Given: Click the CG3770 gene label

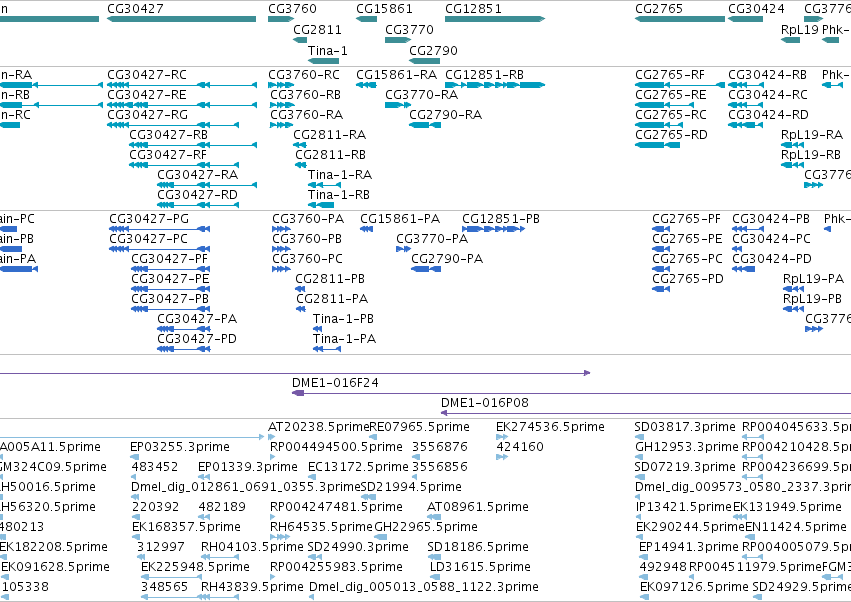Looking at the screenshot, I should point(409,29).
